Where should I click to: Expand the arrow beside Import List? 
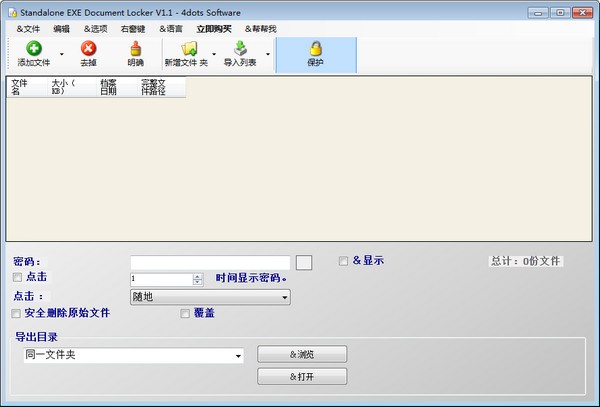coord(267,54)
